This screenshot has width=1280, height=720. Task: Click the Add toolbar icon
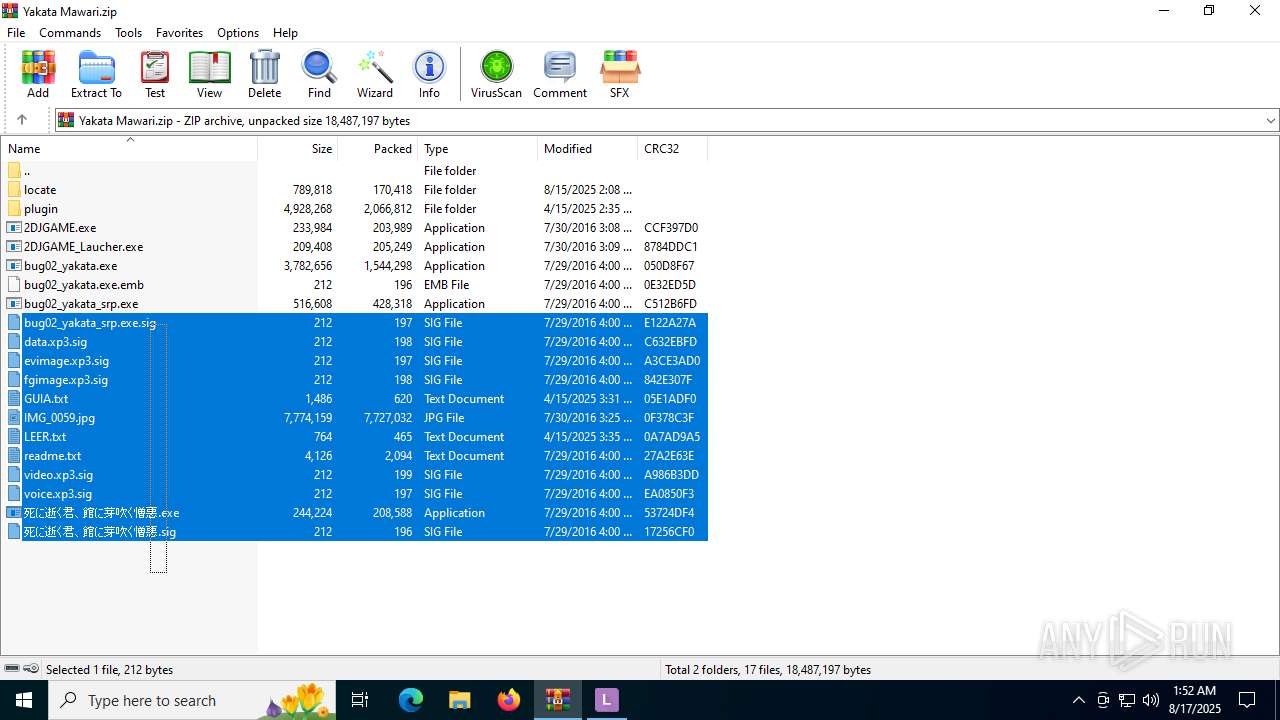(38, 75)
